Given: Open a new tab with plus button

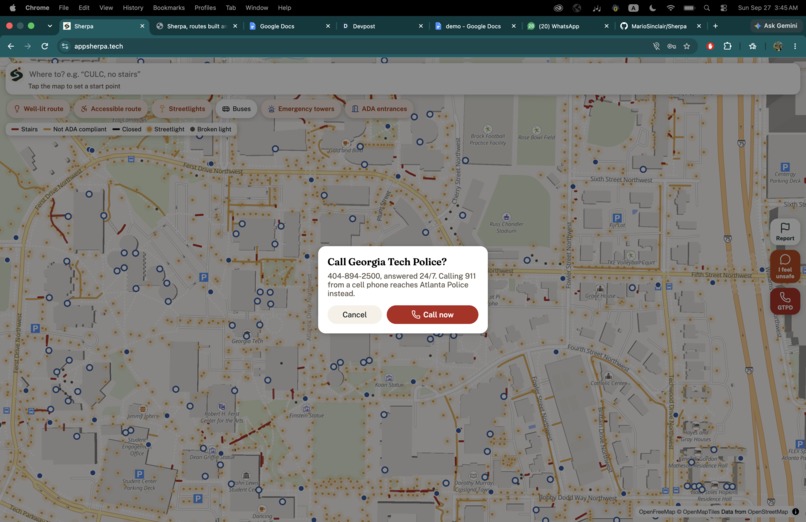Looking at the screenshot, I should 715,26.
